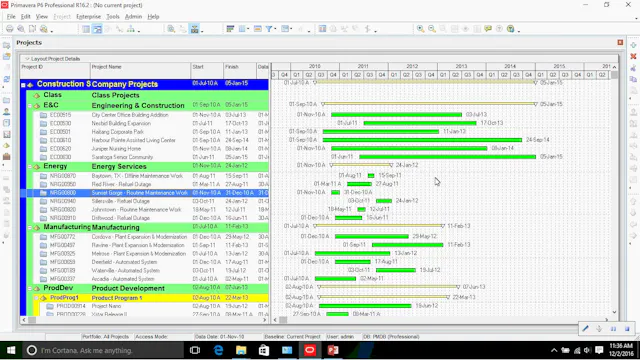Click the Copy icon on right bar
This screenshot has height=360, width=640.
point(633,79)
